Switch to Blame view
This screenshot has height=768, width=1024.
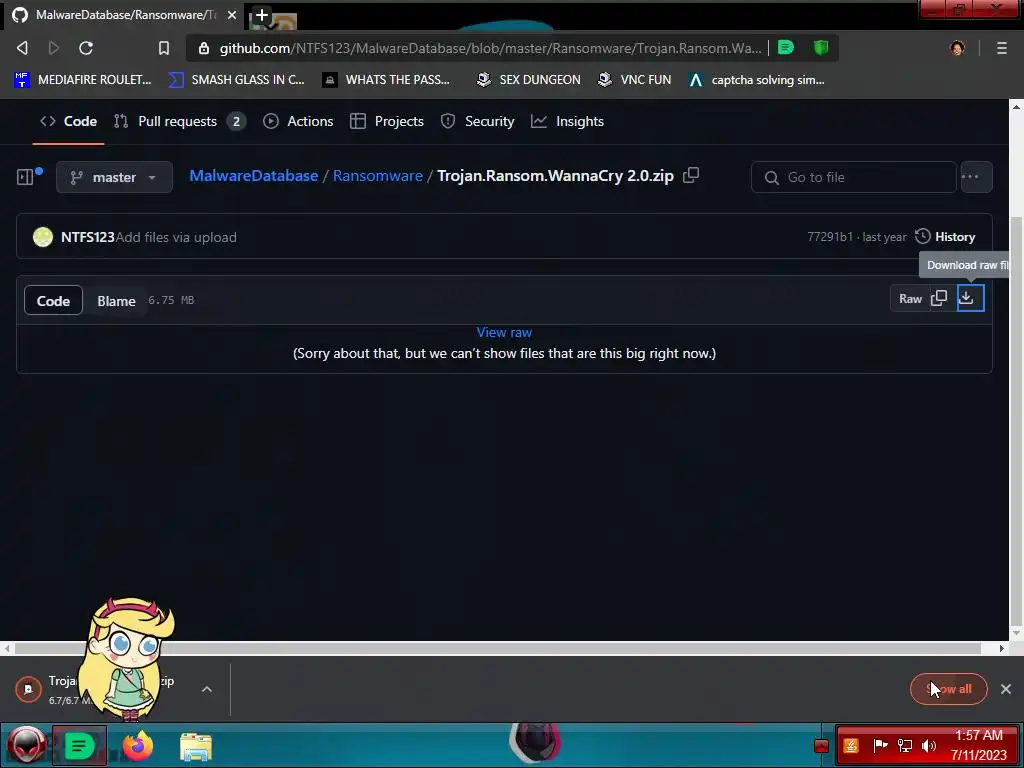coord(116,300)
